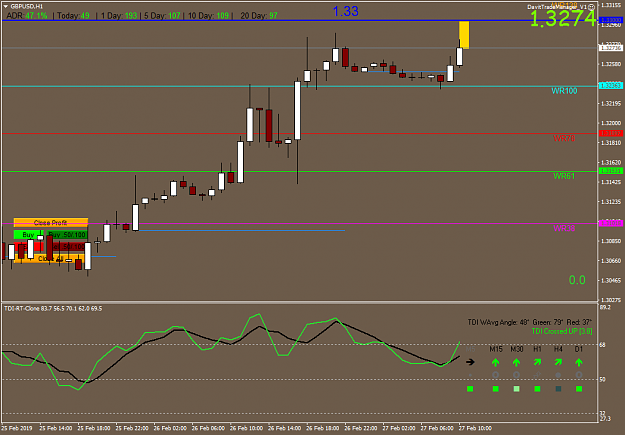Viewport: 625px width, 435px height.
Task: Click the dark teal square under H4
Action: [558, 388]
